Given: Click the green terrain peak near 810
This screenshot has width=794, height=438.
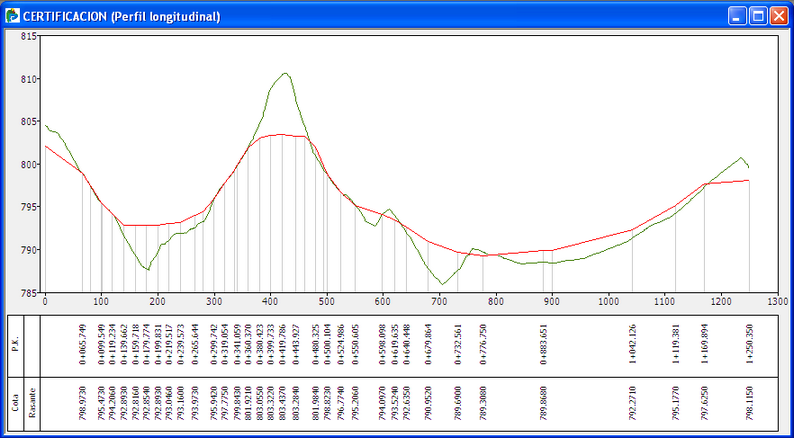Looking at the screenshot, I should click(286, 73).
